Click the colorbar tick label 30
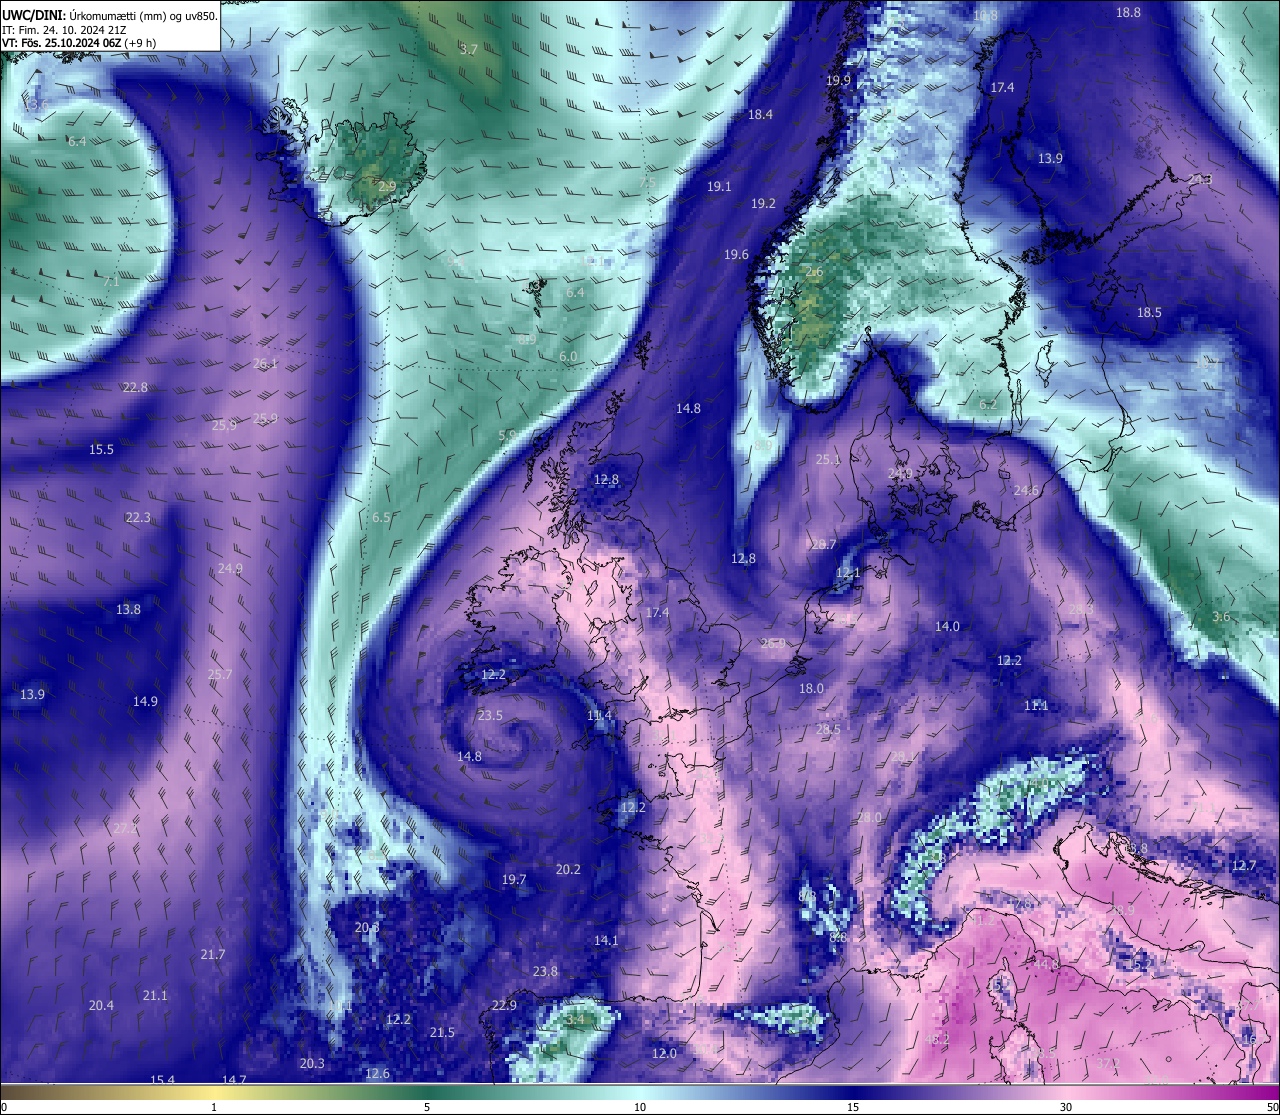The width and height of the screenshot is (1280, 1115). 1066,1107
